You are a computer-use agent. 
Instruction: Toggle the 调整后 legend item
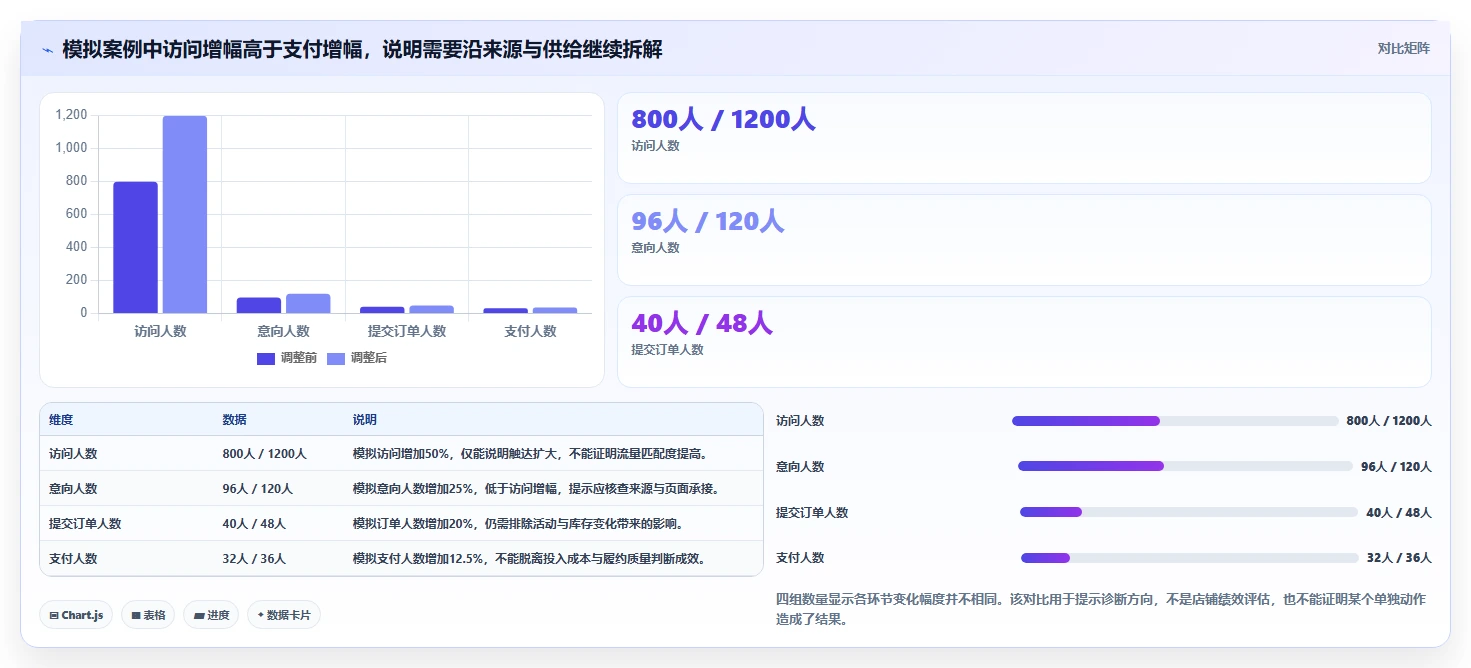click(x=357, y=358)
